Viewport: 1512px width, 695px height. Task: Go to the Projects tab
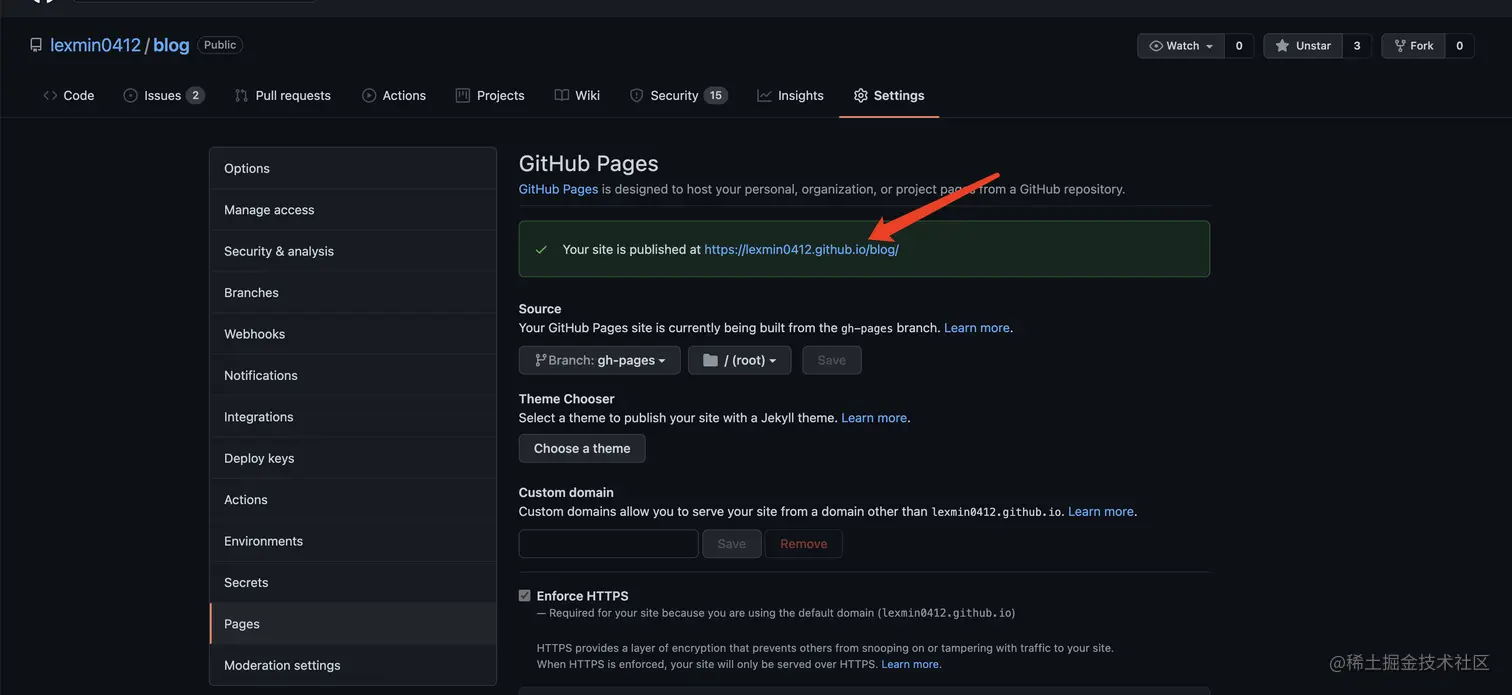[x=490, y=95]
